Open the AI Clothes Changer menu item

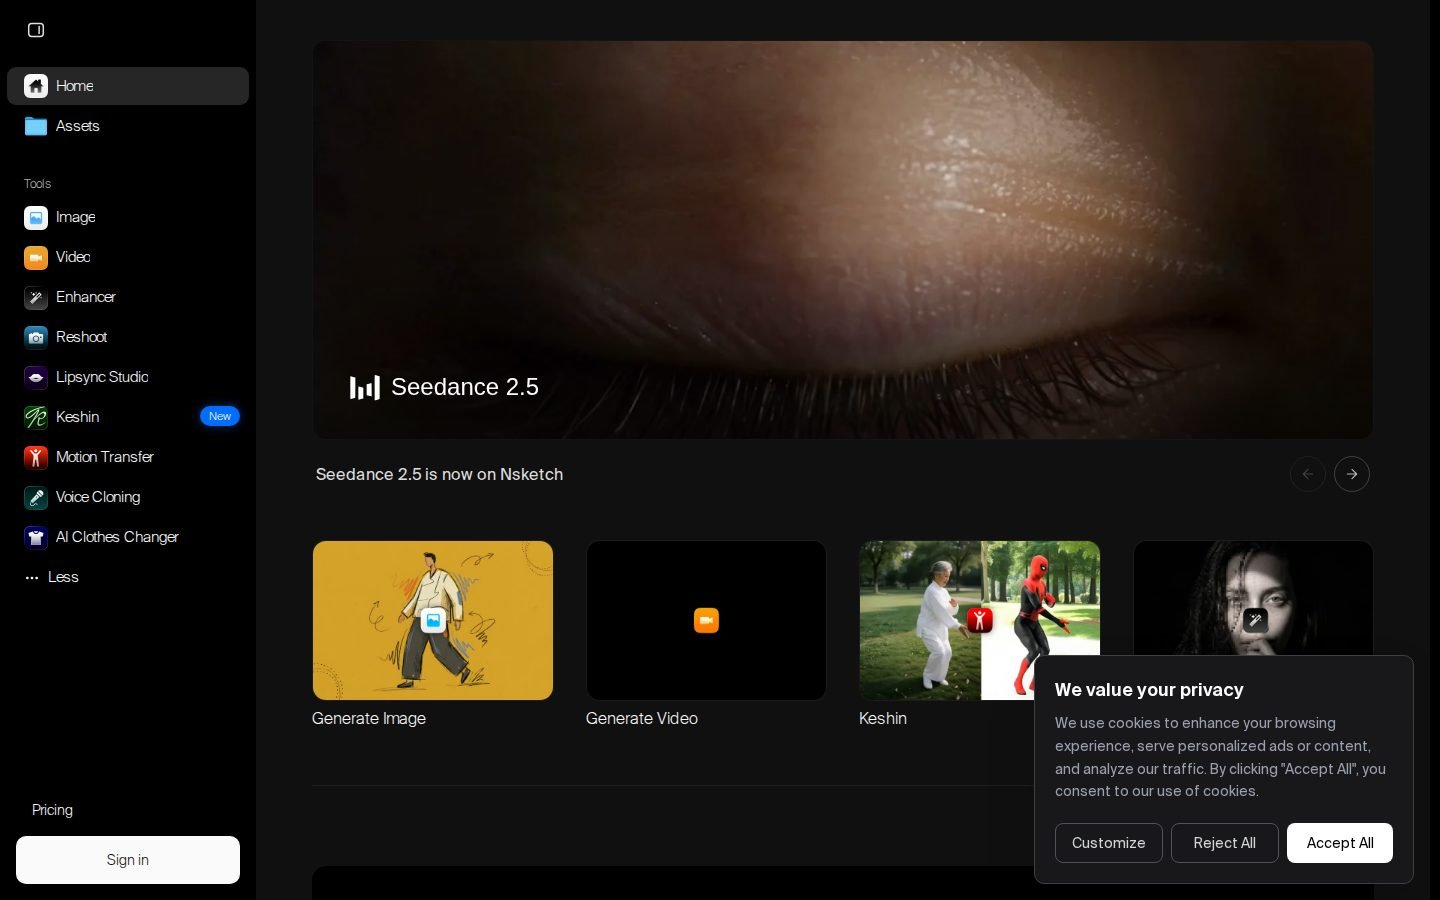(128, 537)
